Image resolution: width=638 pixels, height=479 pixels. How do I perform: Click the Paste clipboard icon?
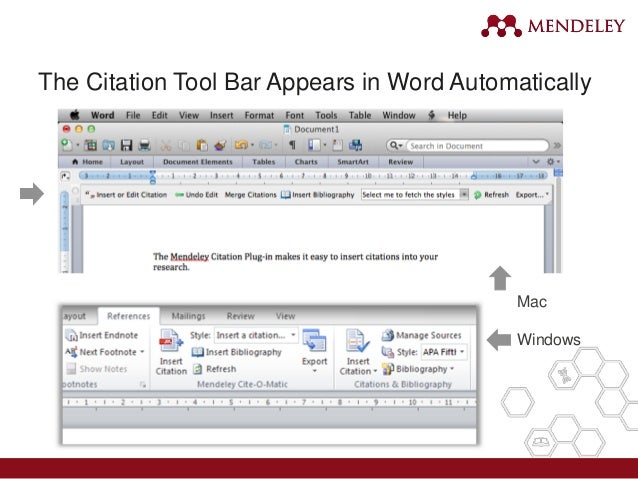[x=202, y=145]
